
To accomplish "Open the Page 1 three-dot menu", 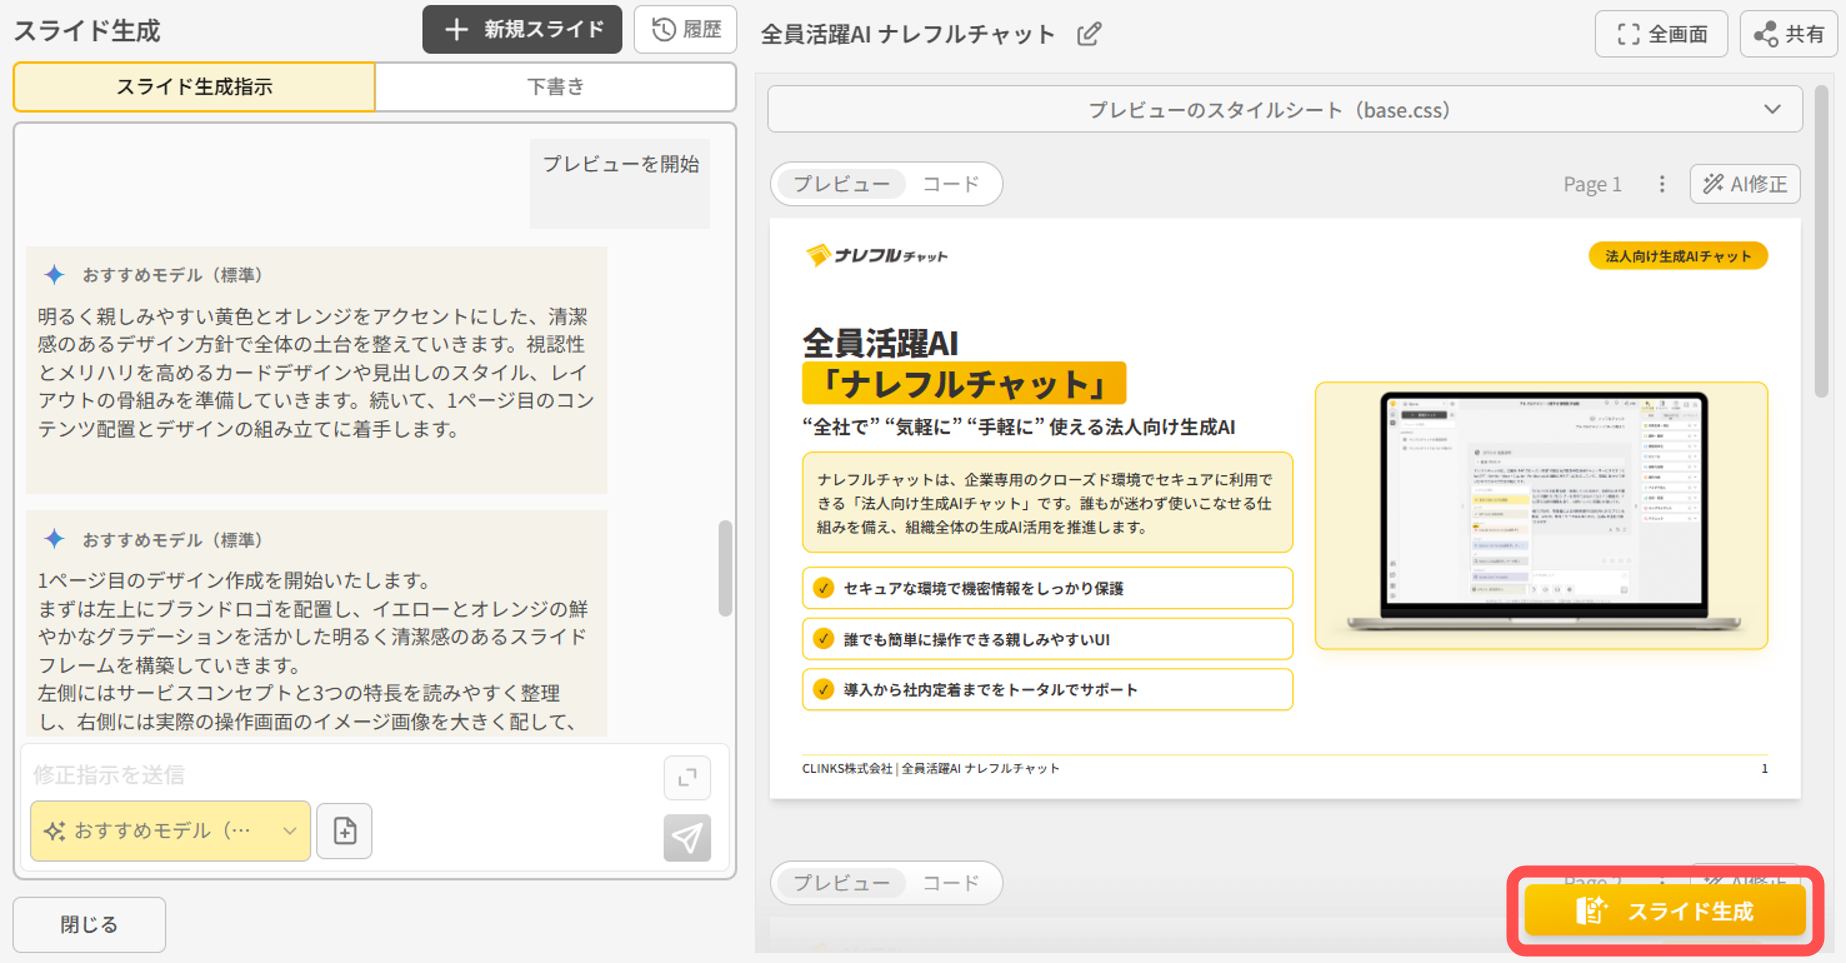I will point(1662,184).
